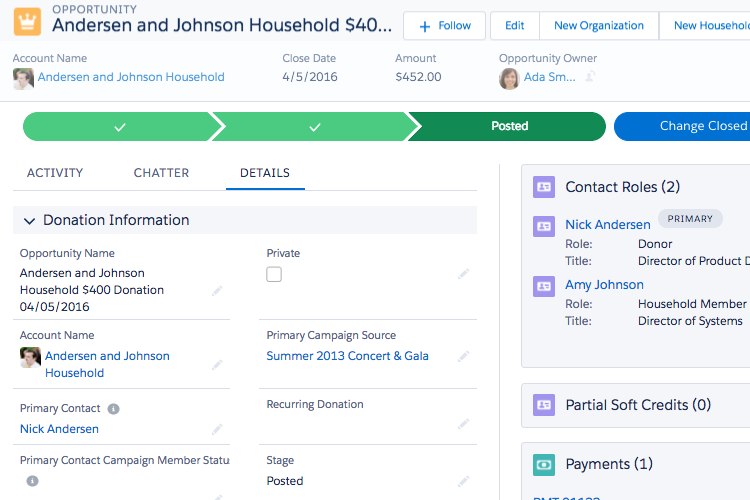Viewport: 750px width, 500px height.
Task: Click info icon next to Primary Contact
Action: coord(114,409)
